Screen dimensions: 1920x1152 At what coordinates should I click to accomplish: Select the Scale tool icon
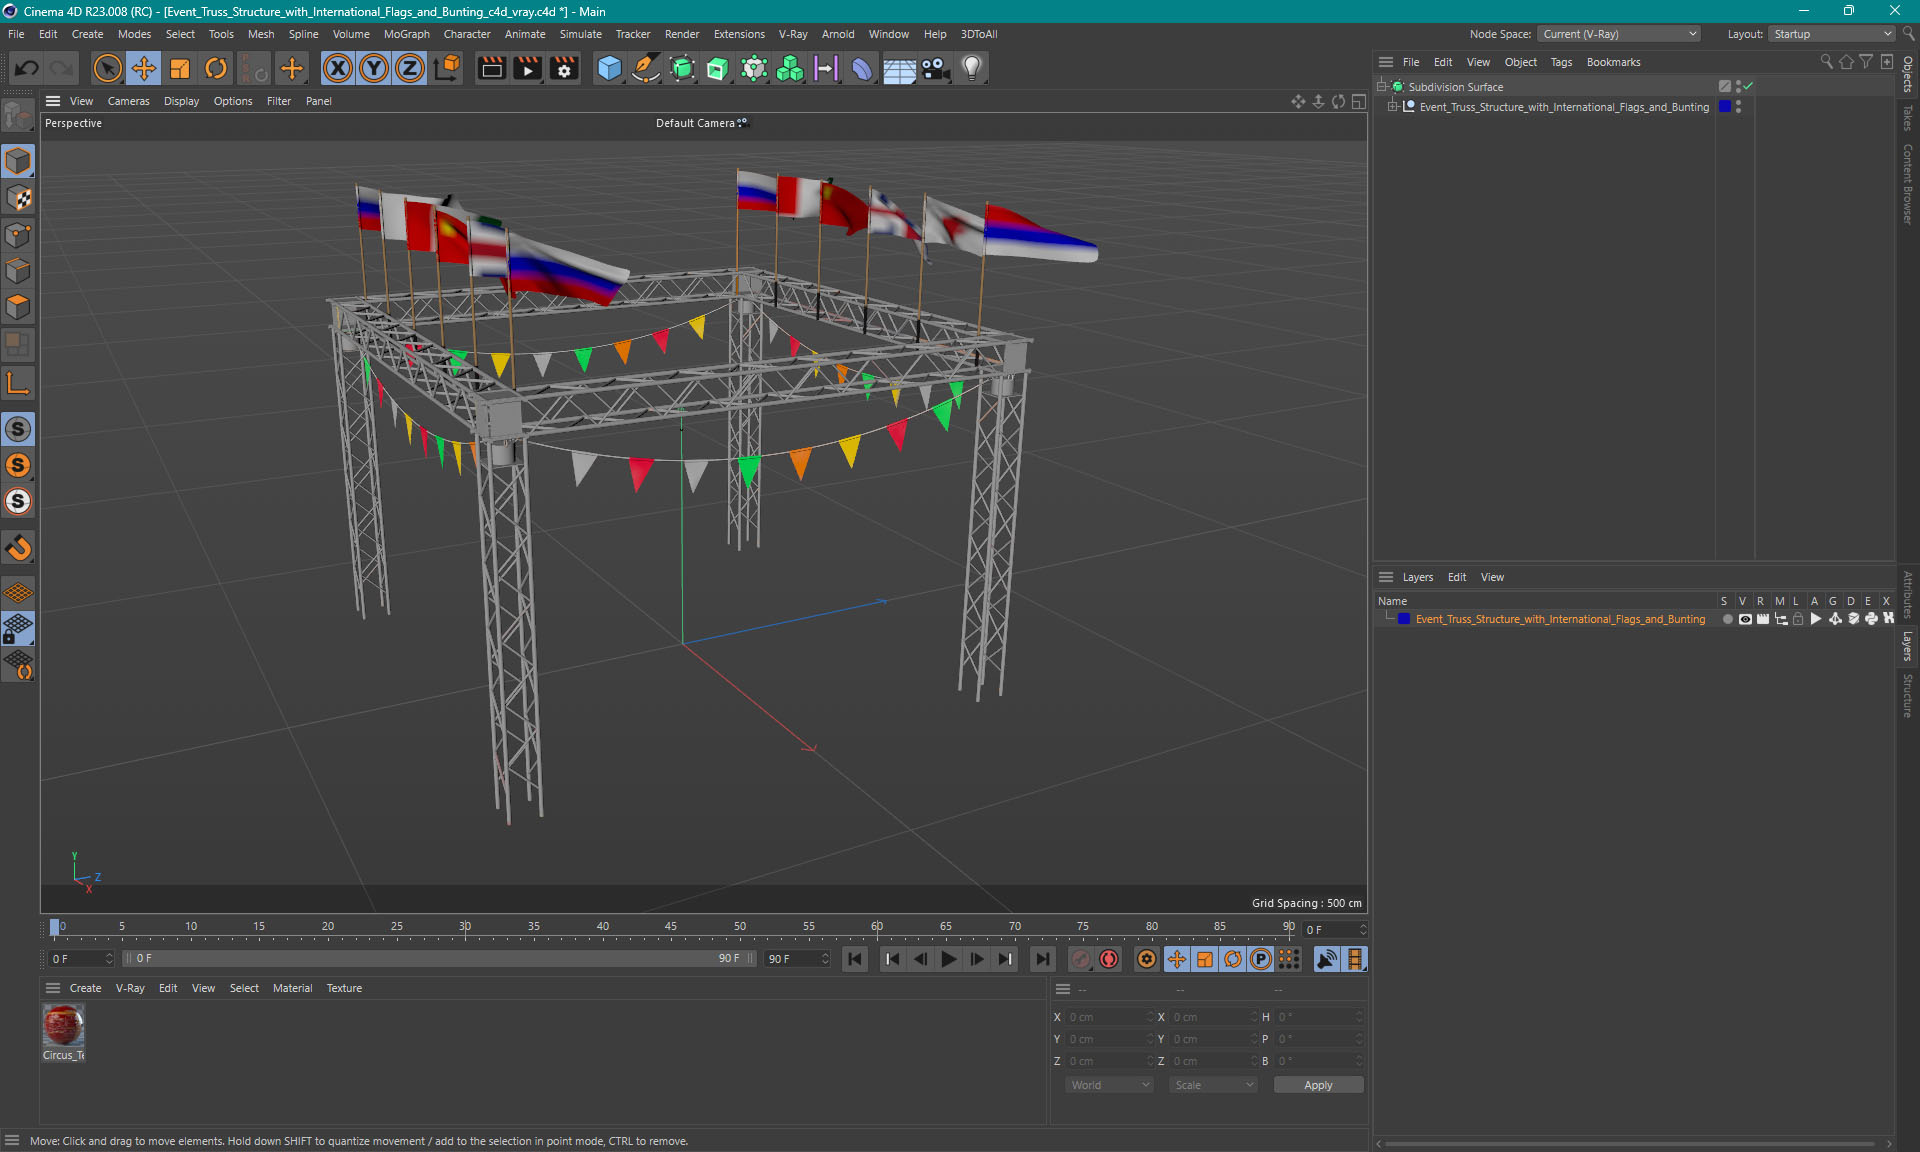[x=180, y=68]
